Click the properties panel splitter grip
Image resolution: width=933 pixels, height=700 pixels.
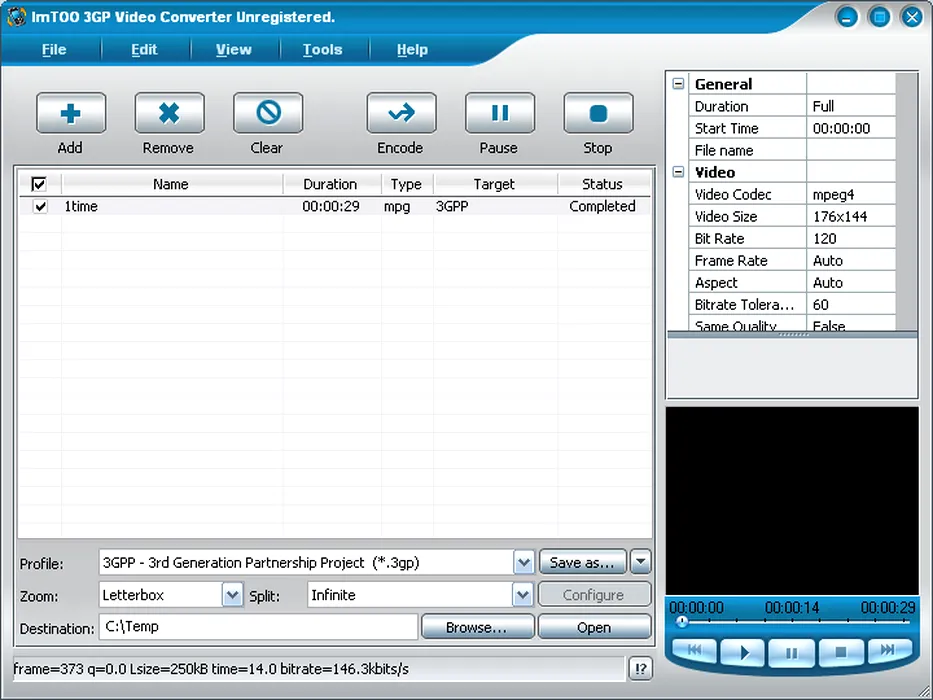point(793,335)
